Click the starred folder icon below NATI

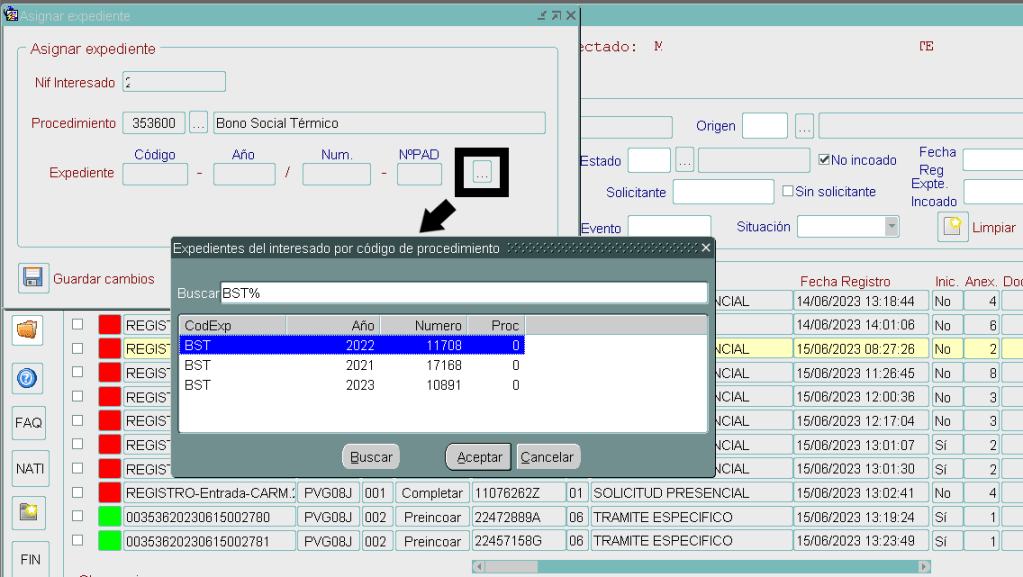pyautogui.click(x=28, y=513)
